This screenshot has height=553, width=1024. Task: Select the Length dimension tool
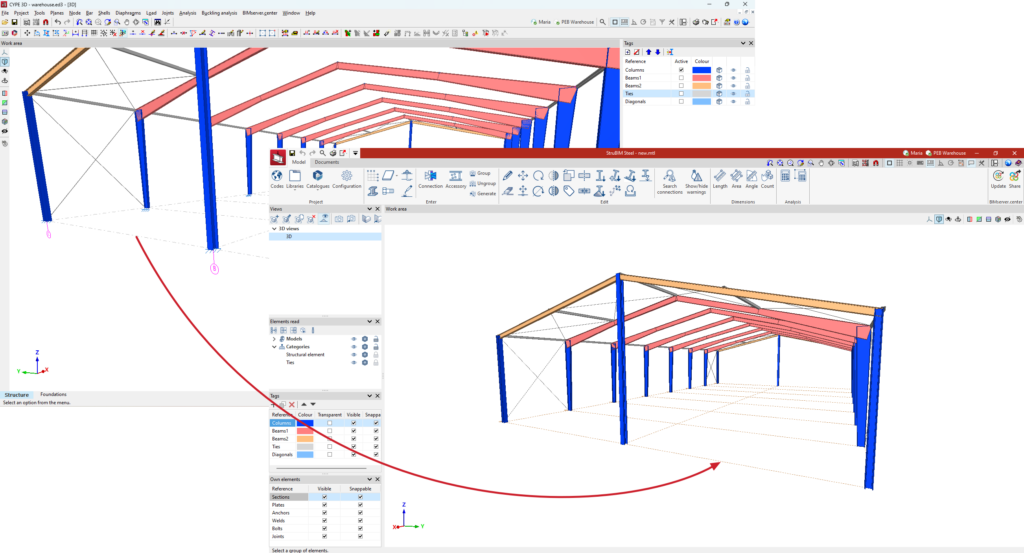coord(720,178)
